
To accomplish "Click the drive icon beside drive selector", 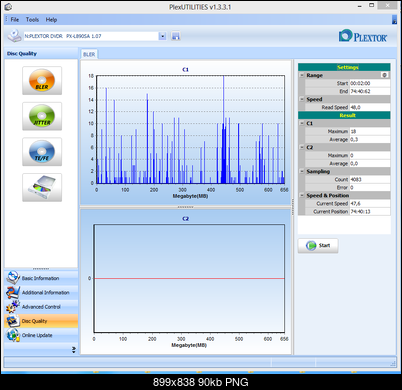I will point(14,36).
